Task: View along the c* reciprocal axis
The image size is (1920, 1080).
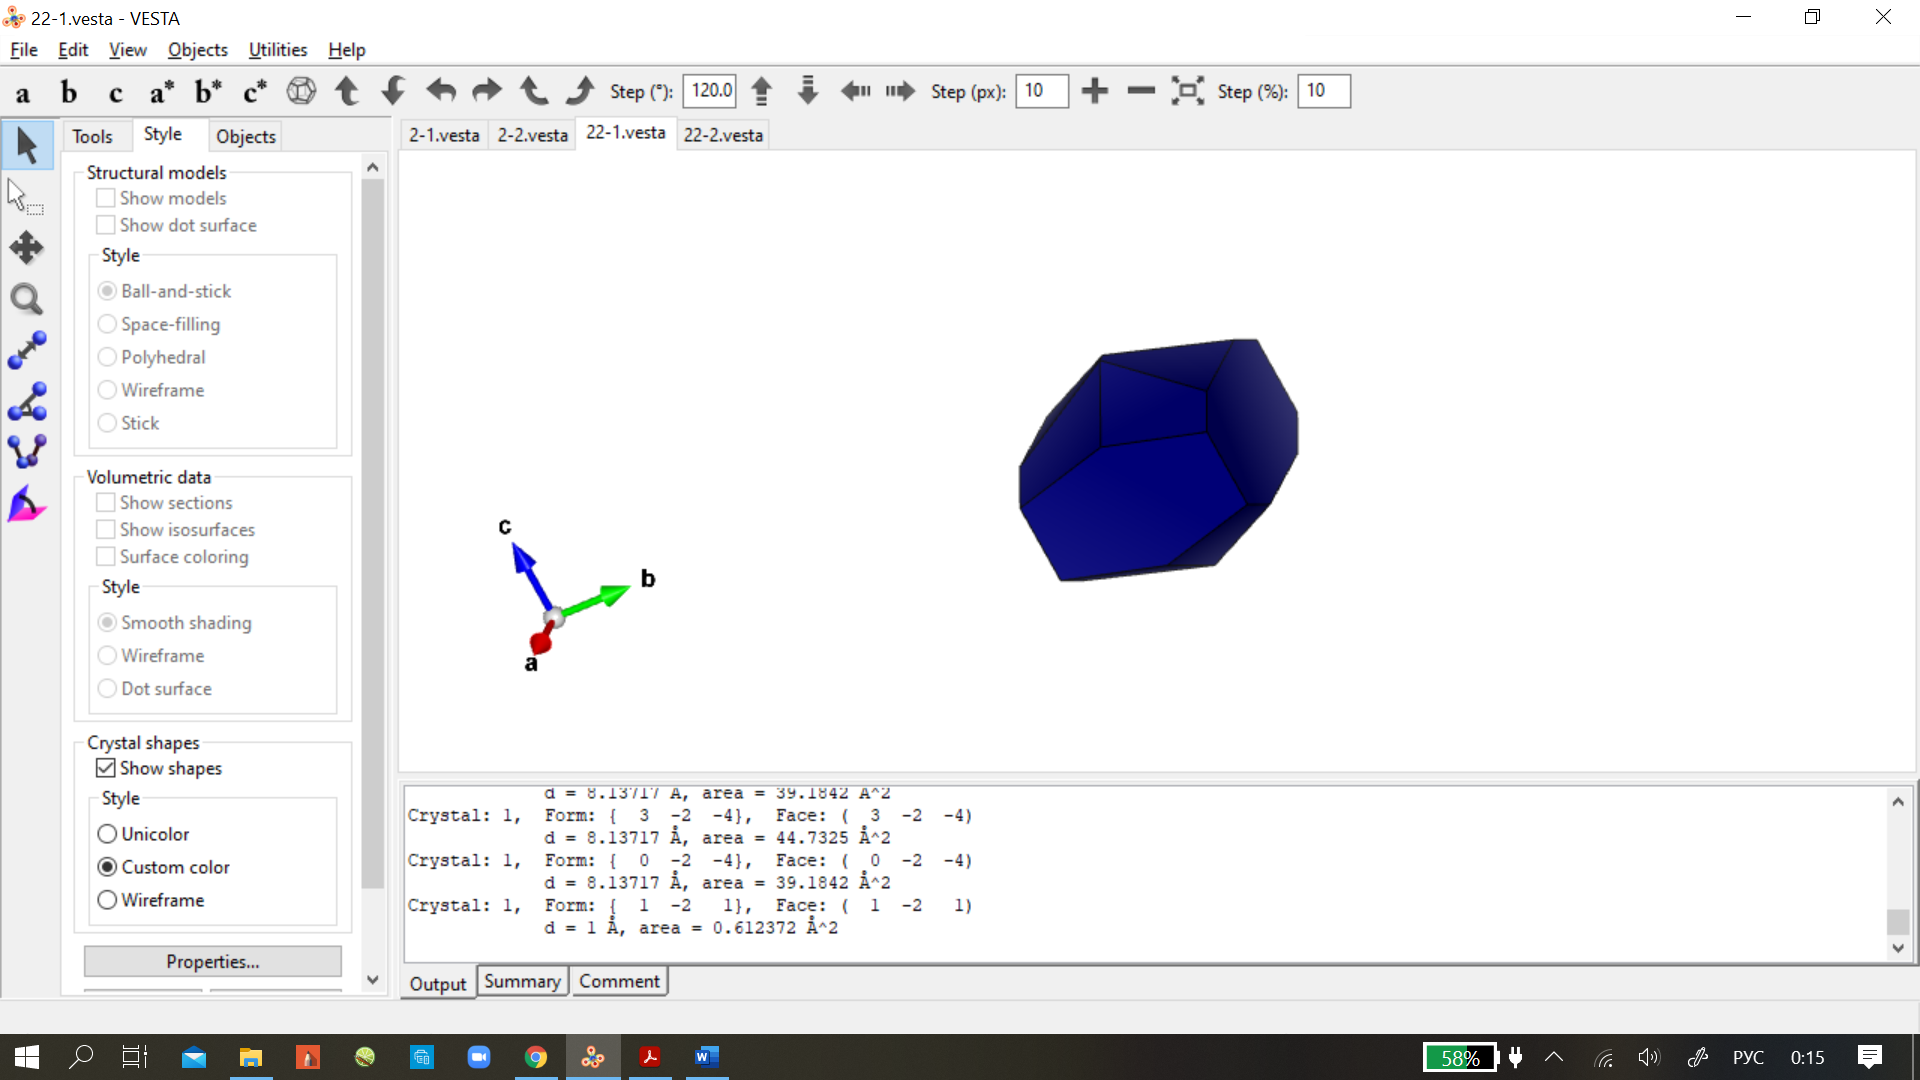Action: pyautogui.click(x=255, y=92)
